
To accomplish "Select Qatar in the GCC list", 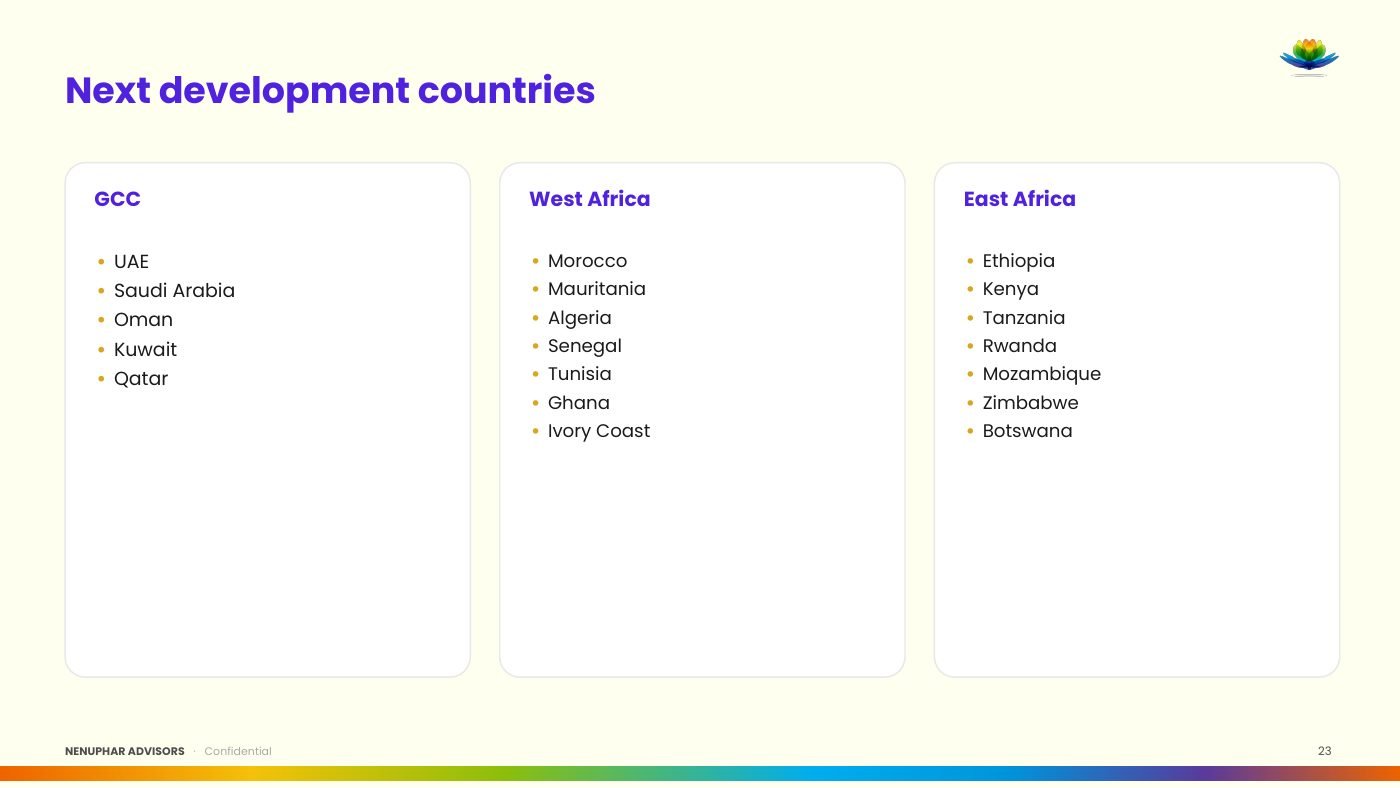I will coord(141,379).
